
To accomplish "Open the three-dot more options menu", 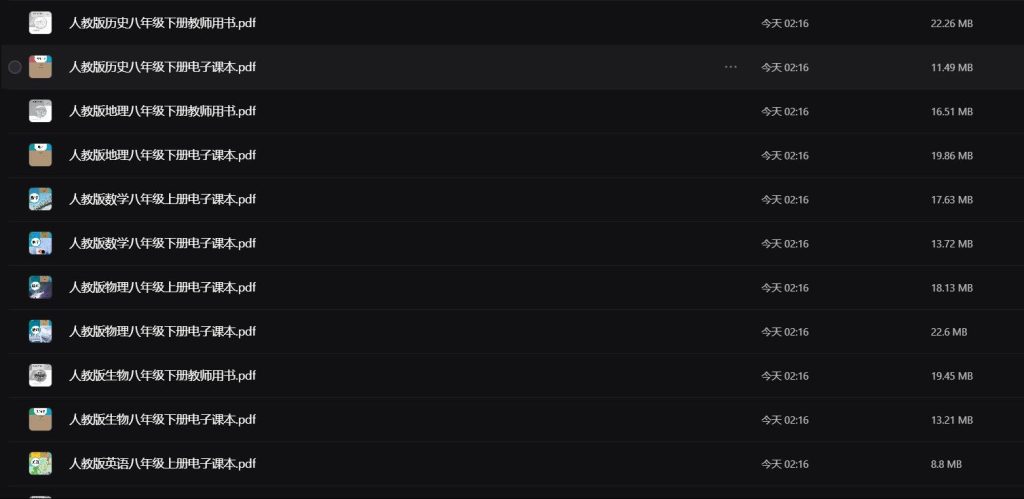I will 730,67.
